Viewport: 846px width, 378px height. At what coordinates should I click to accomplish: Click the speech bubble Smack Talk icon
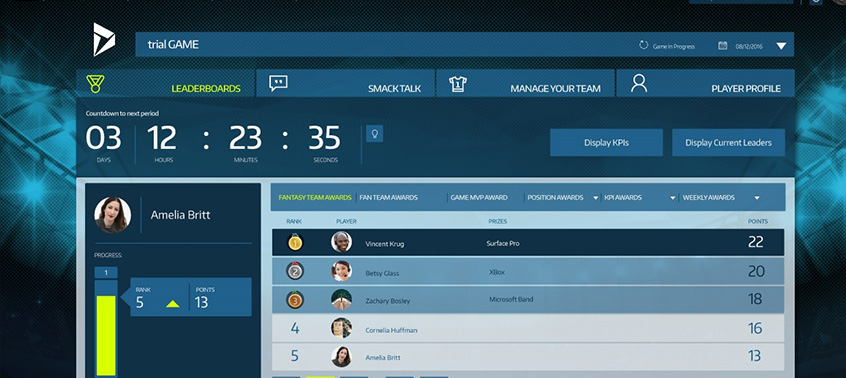click(x=278, y=84)
